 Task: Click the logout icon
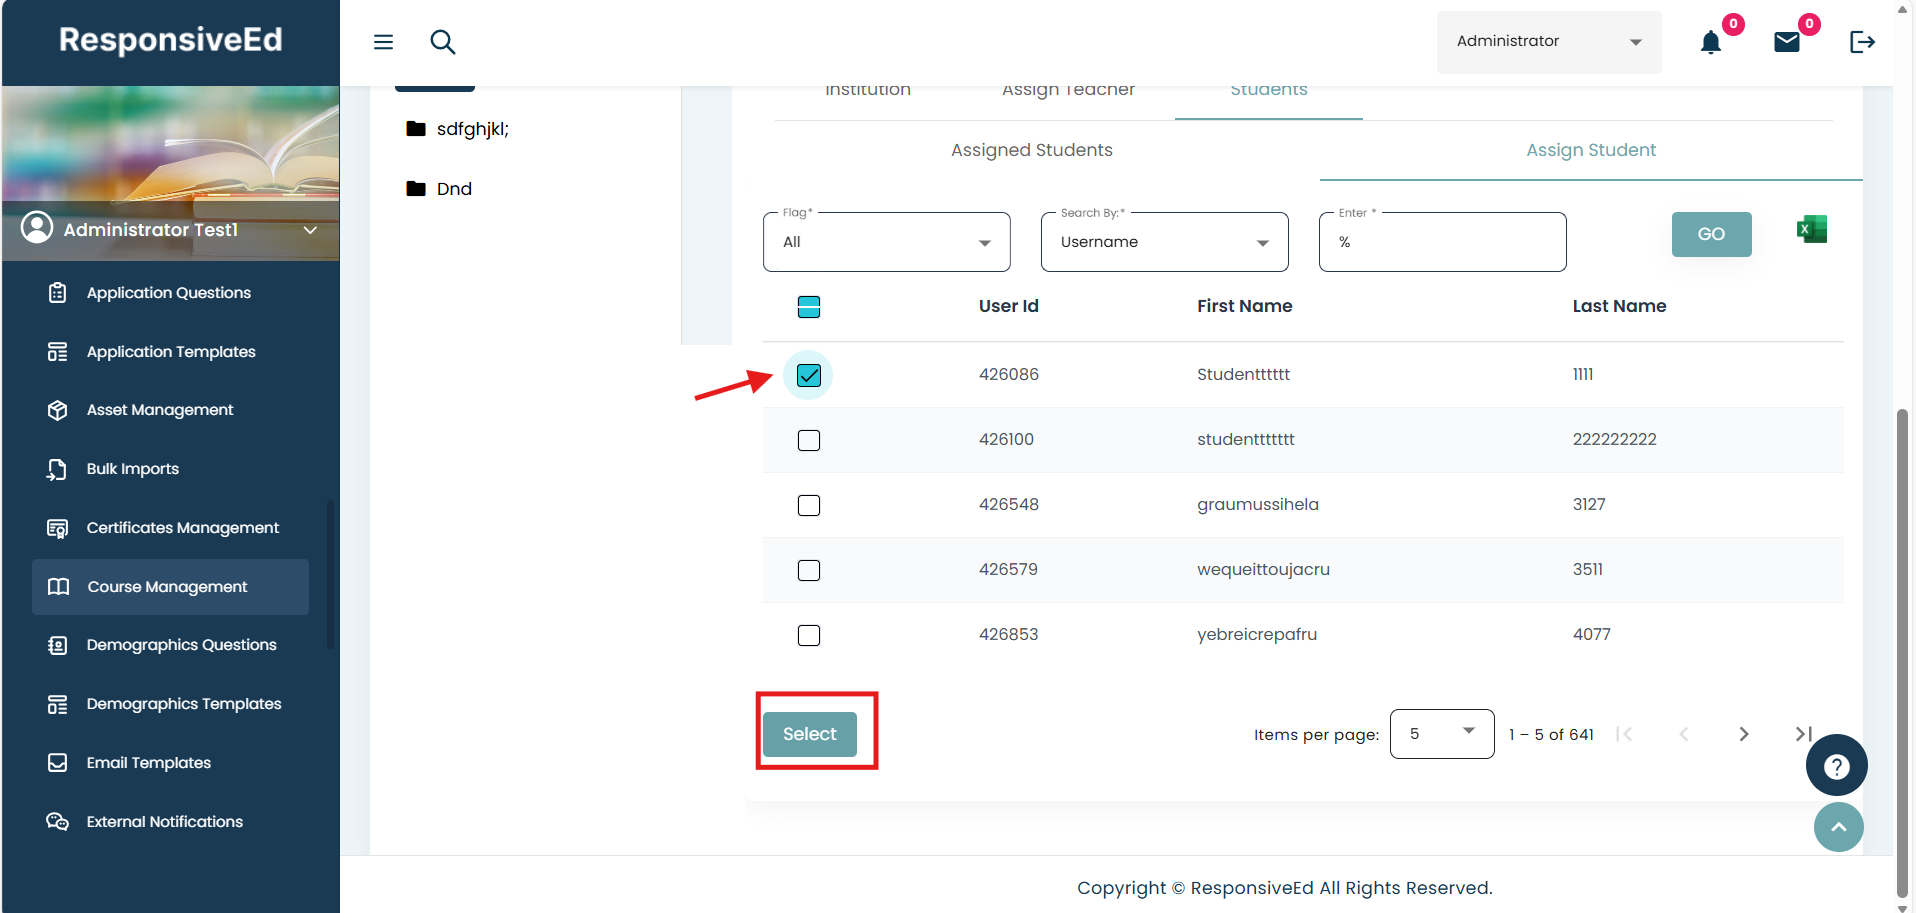(1861, 42)
